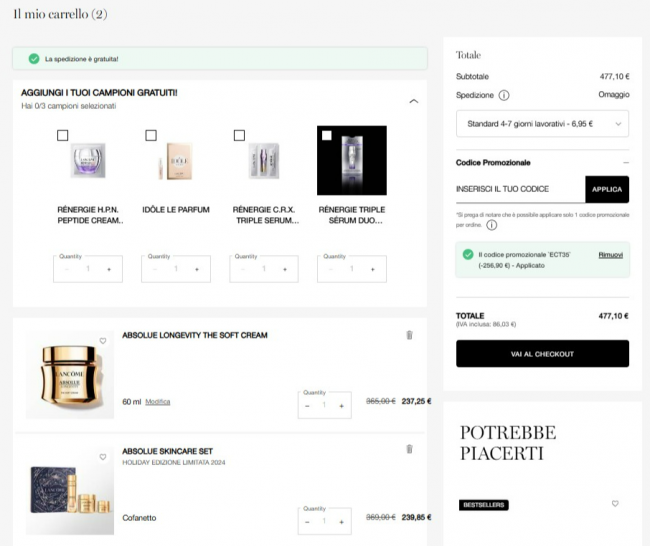Screen dimensions: 650x546
Task: Tick the Idôle Le Parfum sample checkbox
Action: click(151, 135)
